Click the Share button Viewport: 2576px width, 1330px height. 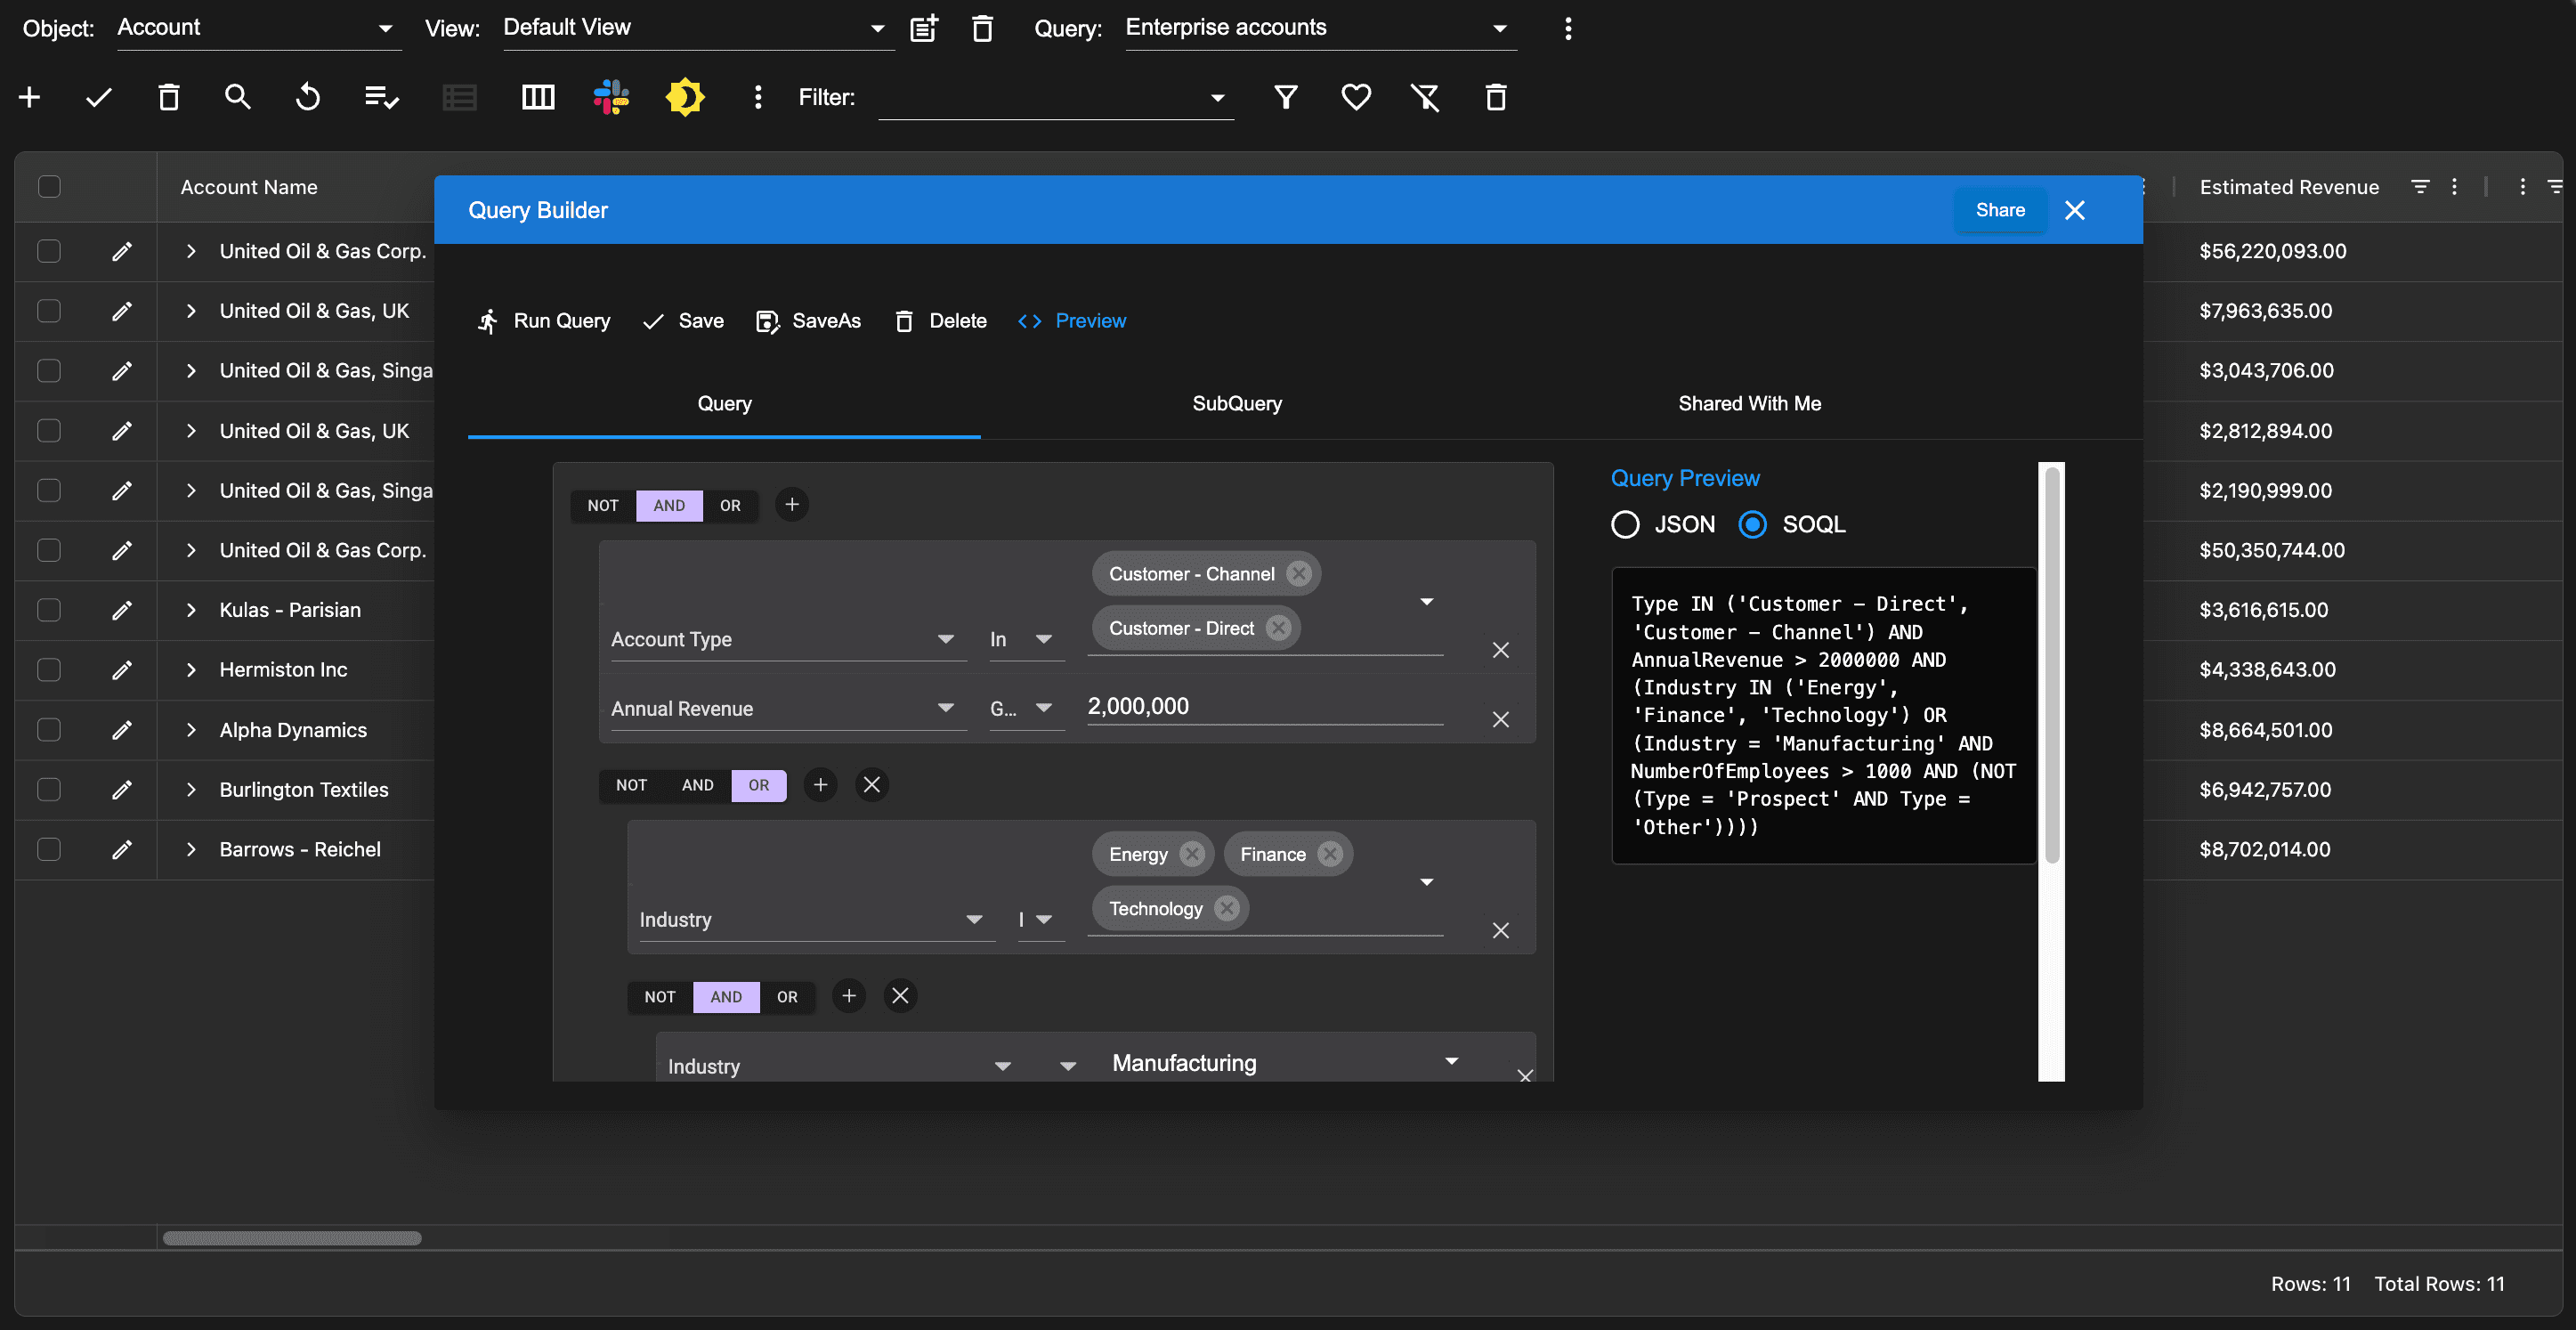[x=1999, y=210]
